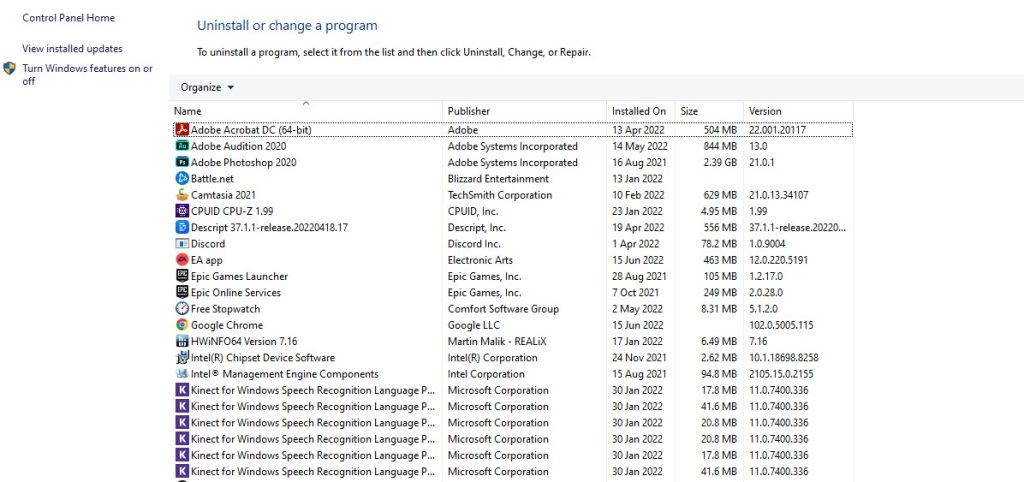The image size is (1024, 482).
Task: Select the Google Chrome entry name
Action: 227,325
